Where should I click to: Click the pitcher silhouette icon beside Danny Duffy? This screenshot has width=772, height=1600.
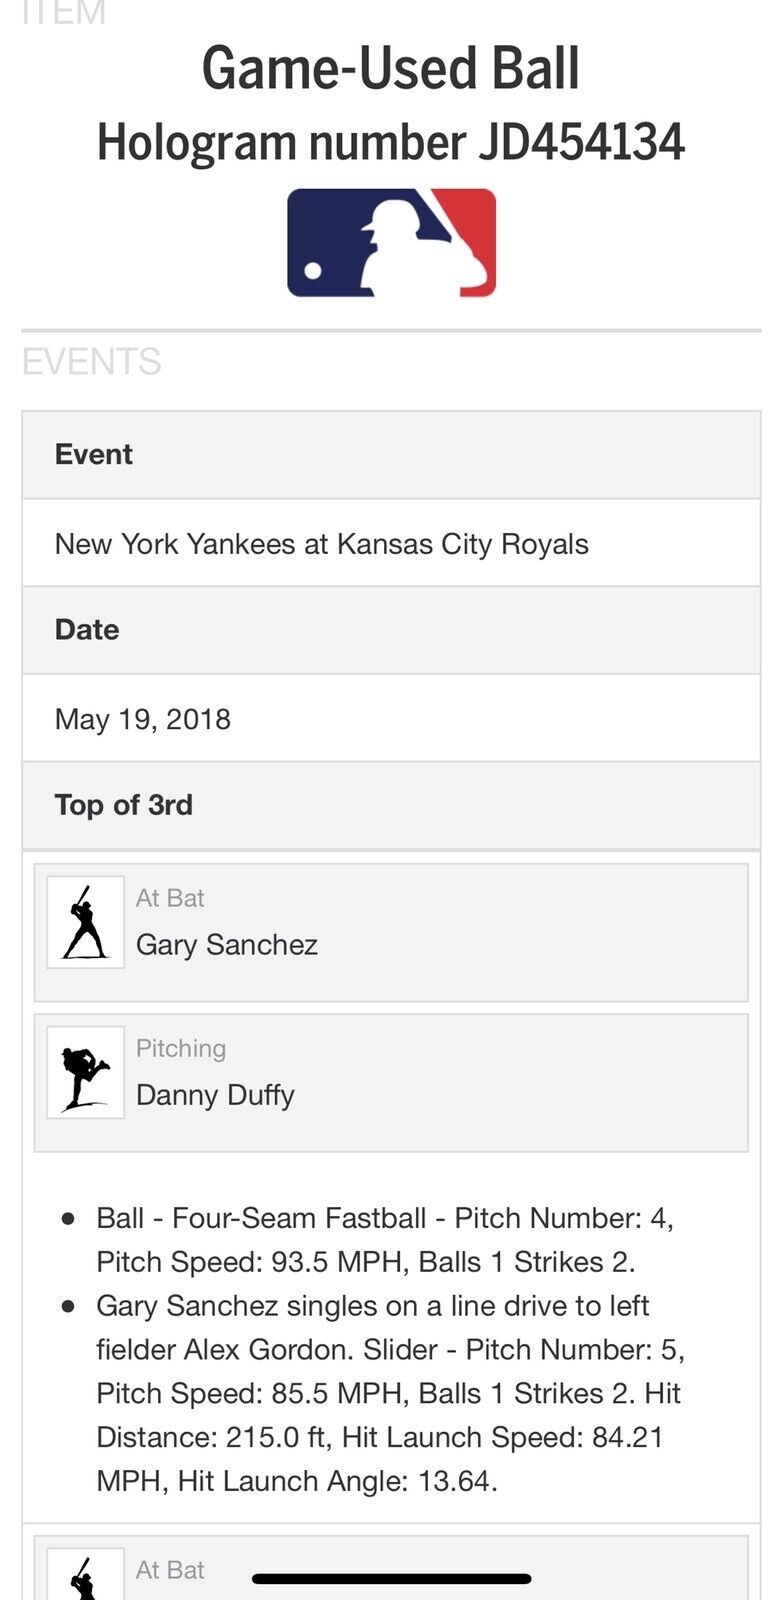[85, 1072]
